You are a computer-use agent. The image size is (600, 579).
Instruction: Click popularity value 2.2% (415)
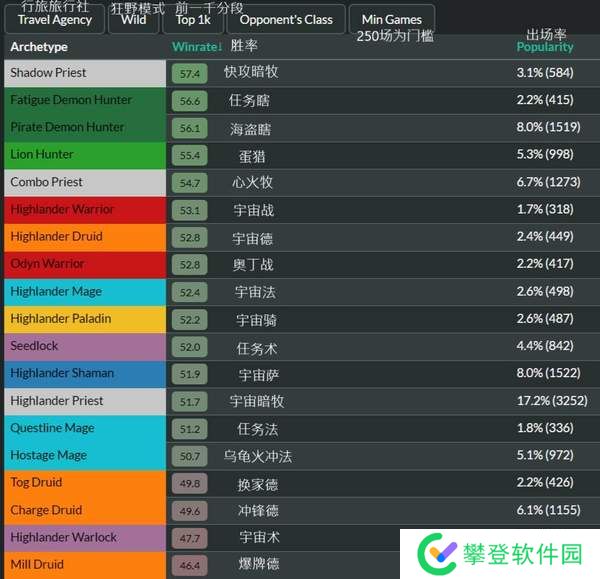[545, 100]
